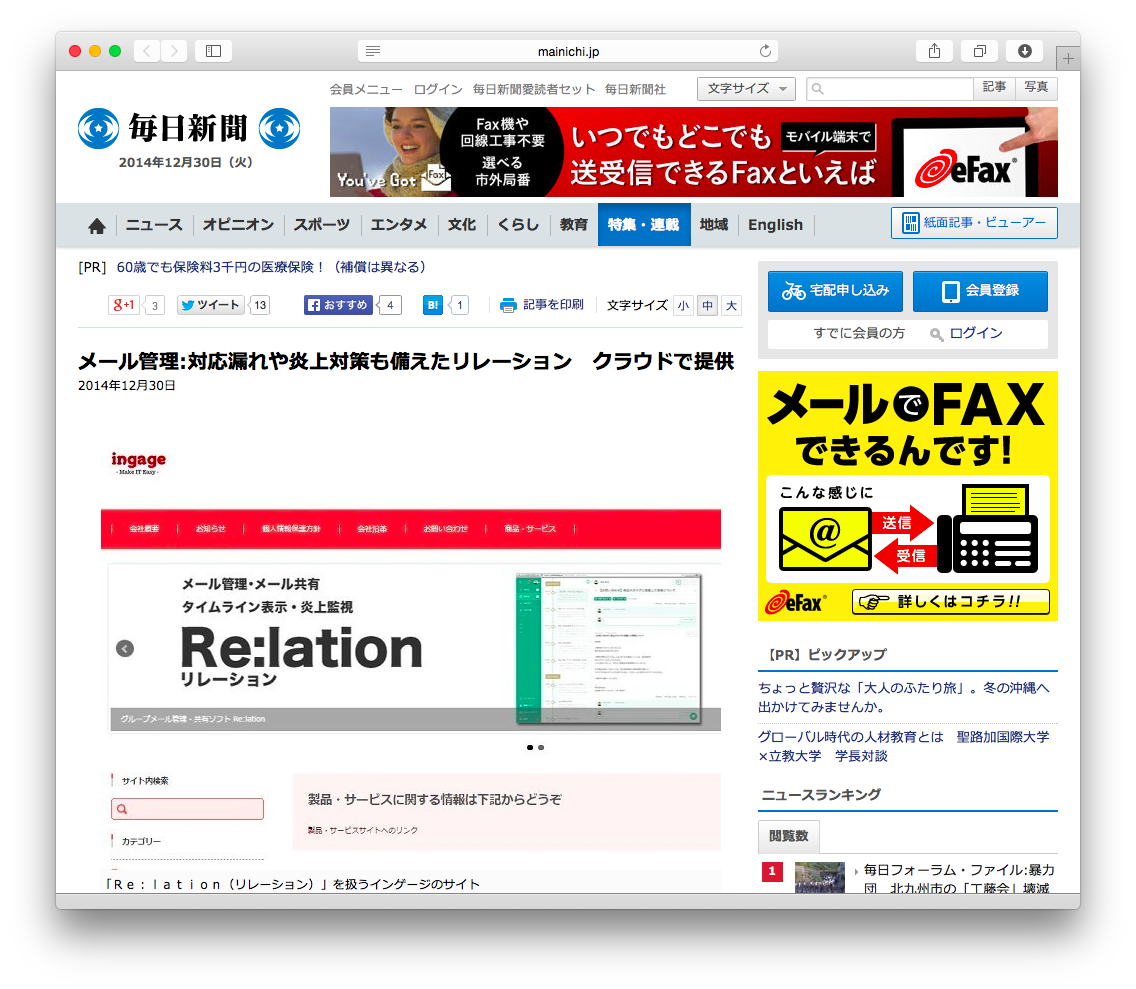
Task: Open 会員メニュー link
Action: [366, 89]
